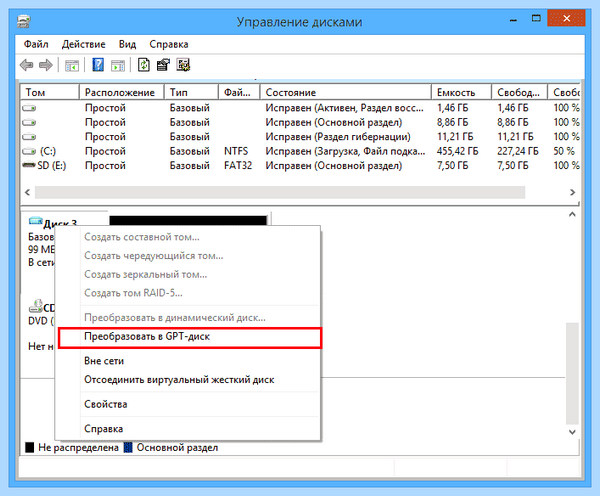The width and height of the screenshot is (600, 496).
Task: Sort by the Фай... column header
Action: tap(239, 92)
